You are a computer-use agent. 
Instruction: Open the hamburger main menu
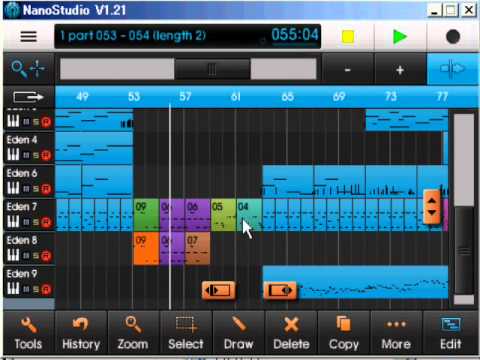point(28,36)
